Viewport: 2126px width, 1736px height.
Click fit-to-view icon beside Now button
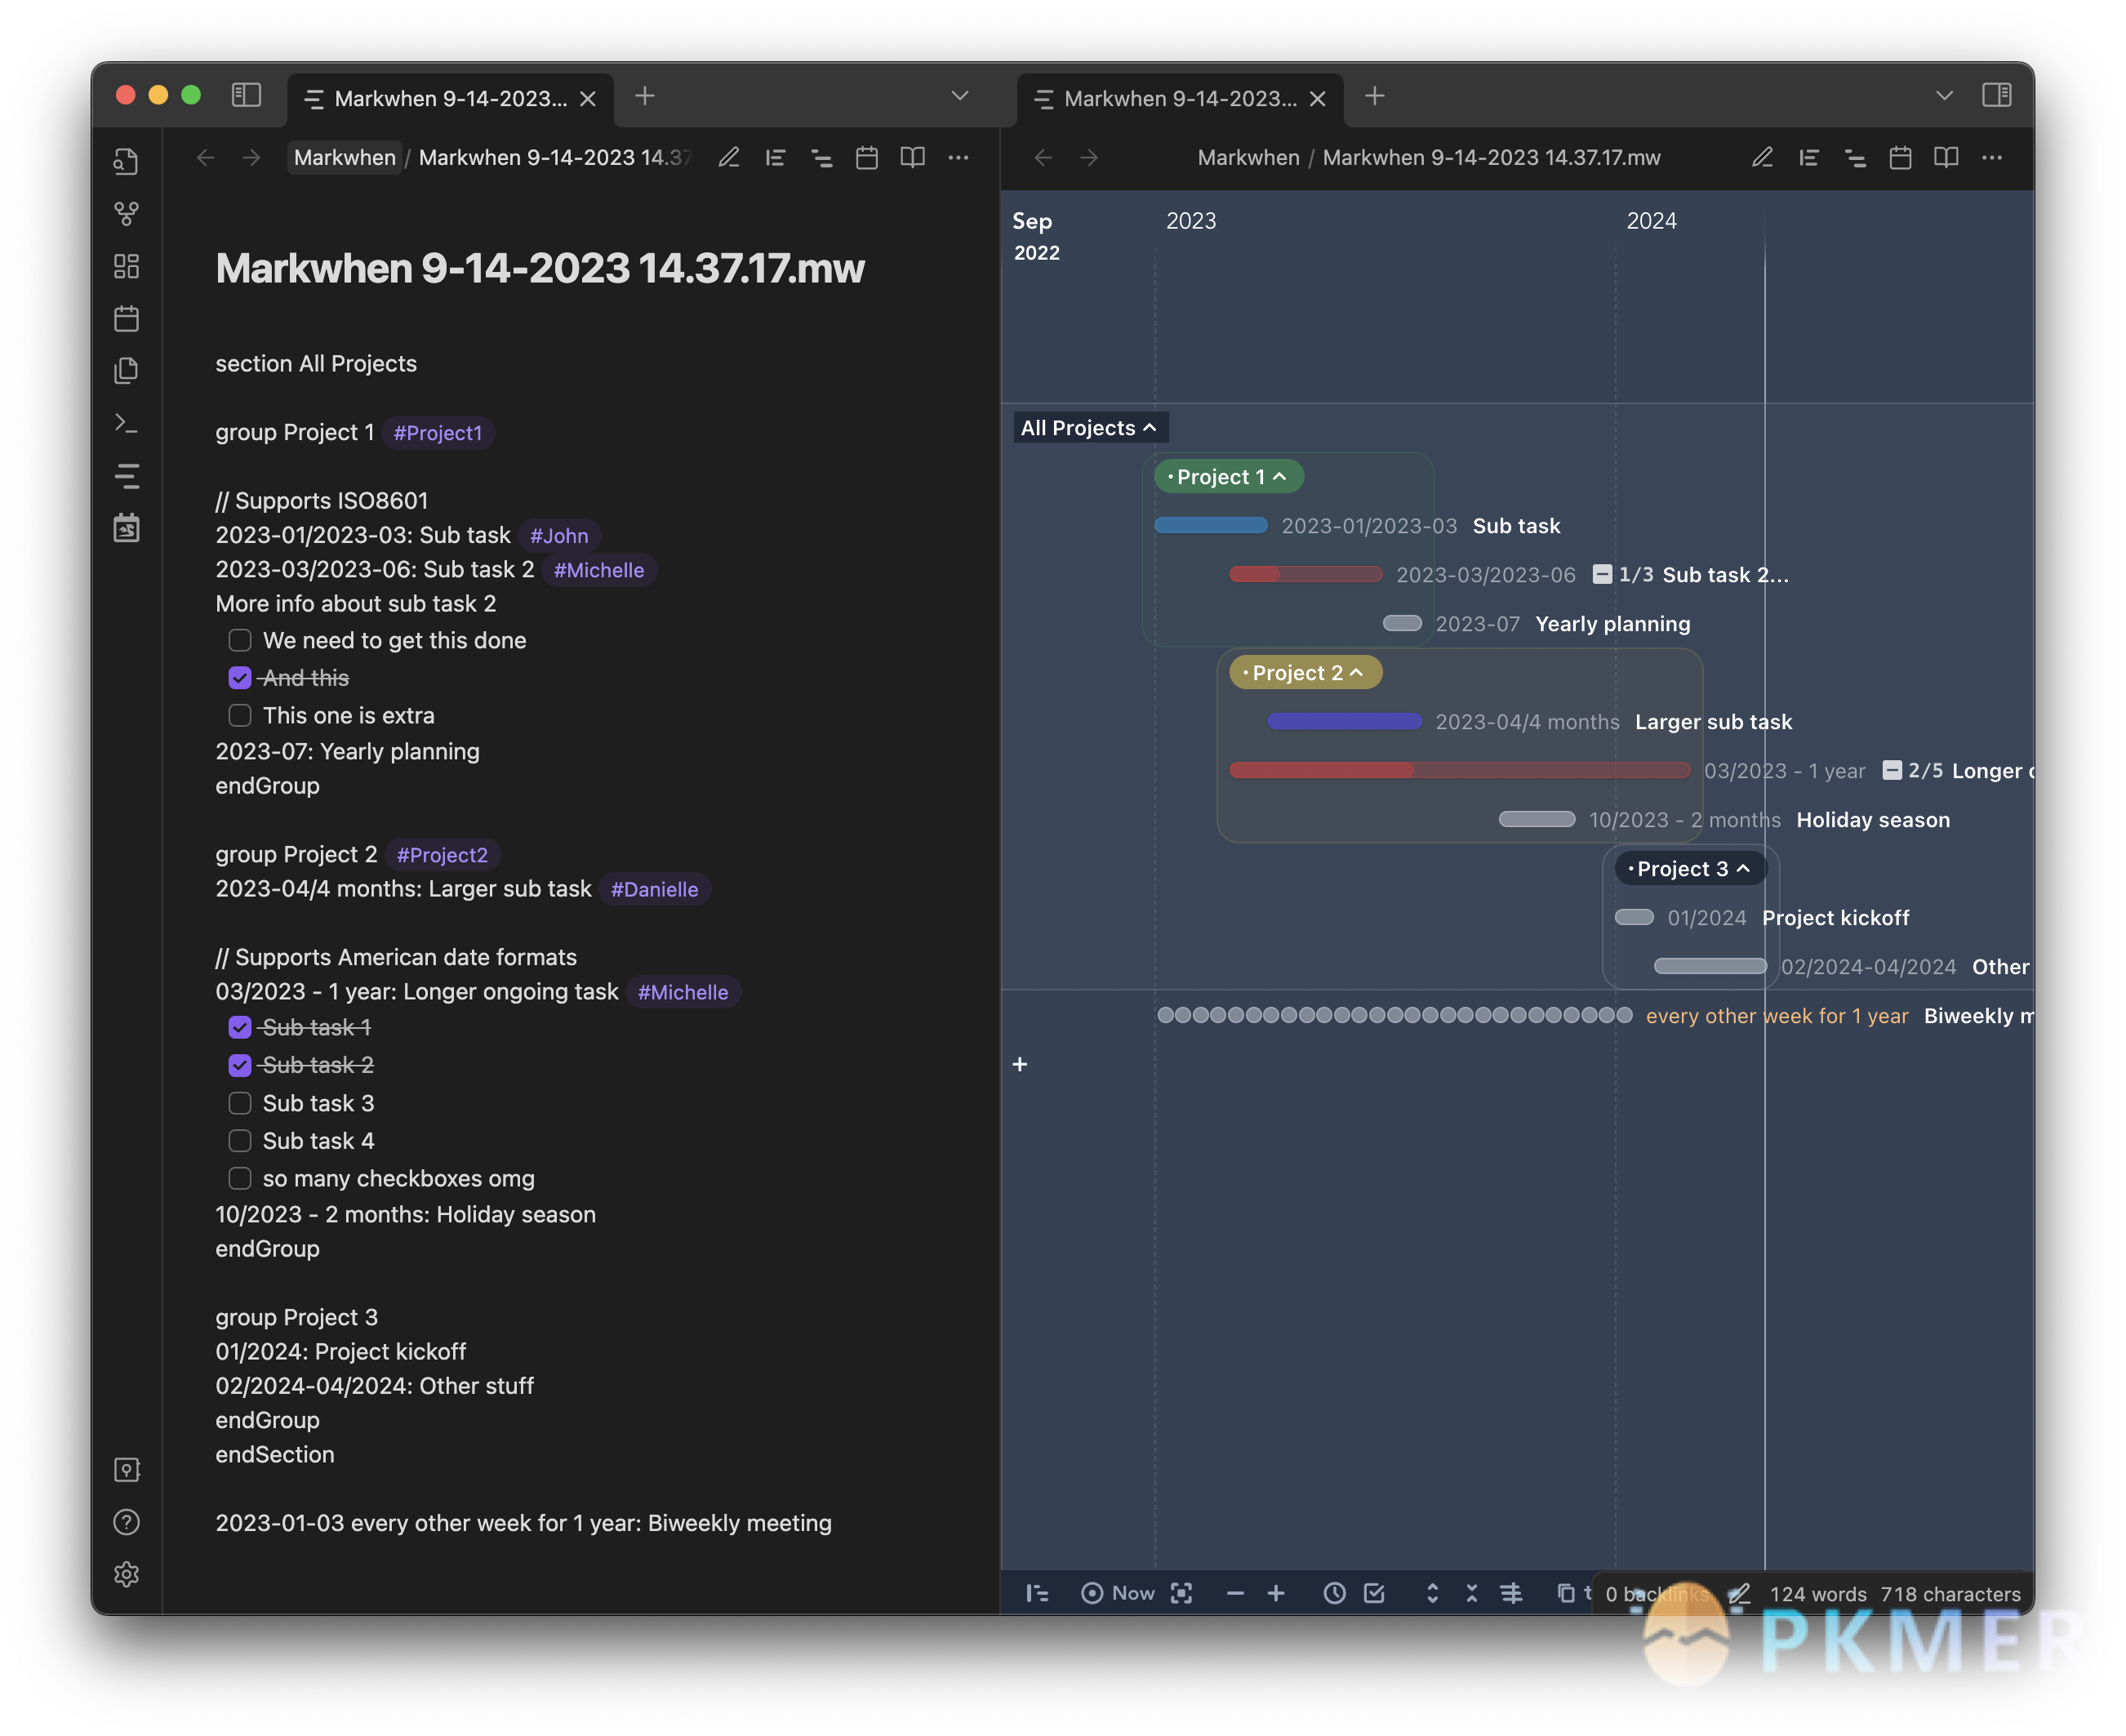pyautogui.click(x=1181, y=1593)
